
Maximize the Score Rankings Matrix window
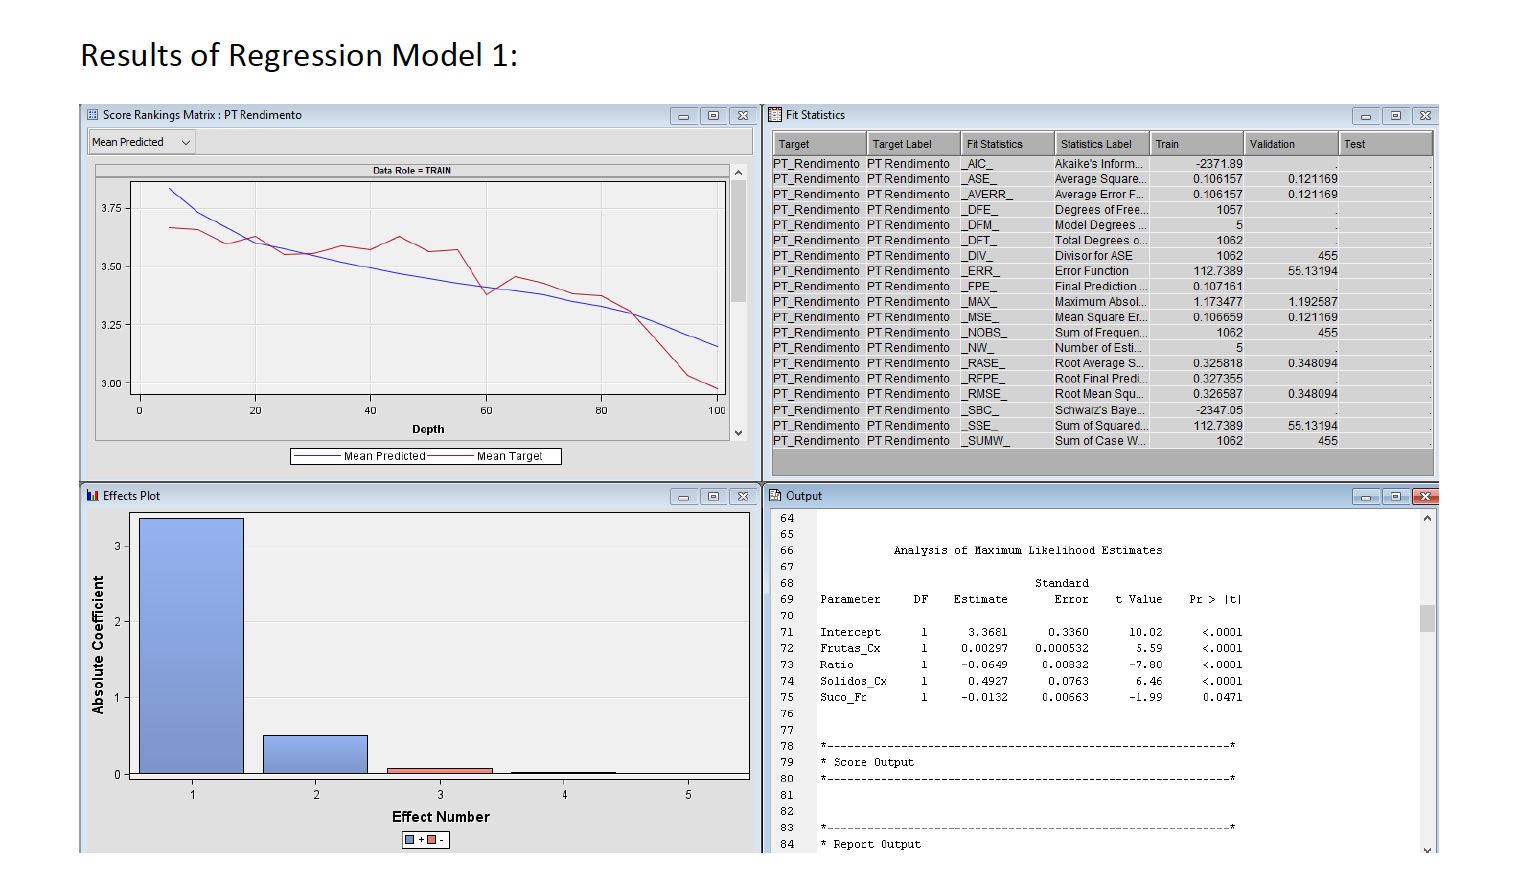(713, 115)
